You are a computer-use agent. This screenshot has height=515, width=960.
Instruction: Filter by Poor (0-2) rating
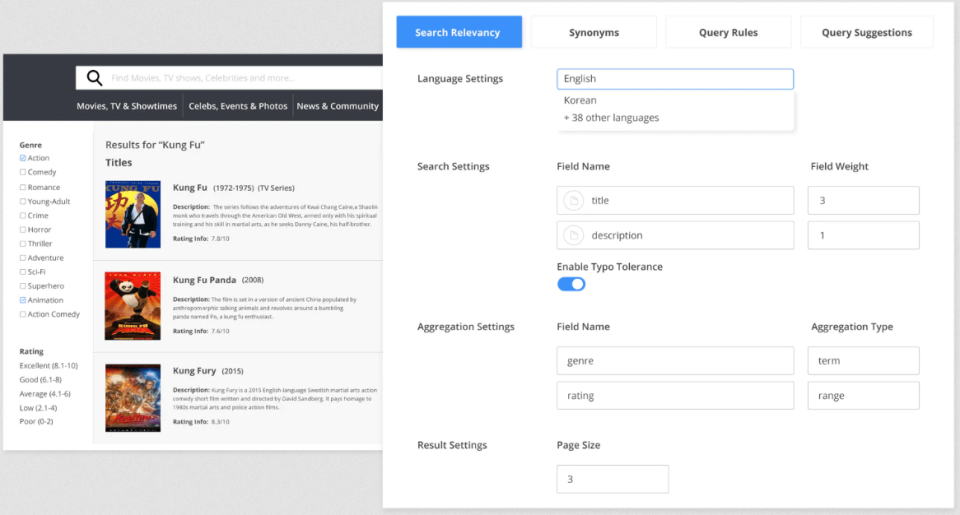[36, 421]
